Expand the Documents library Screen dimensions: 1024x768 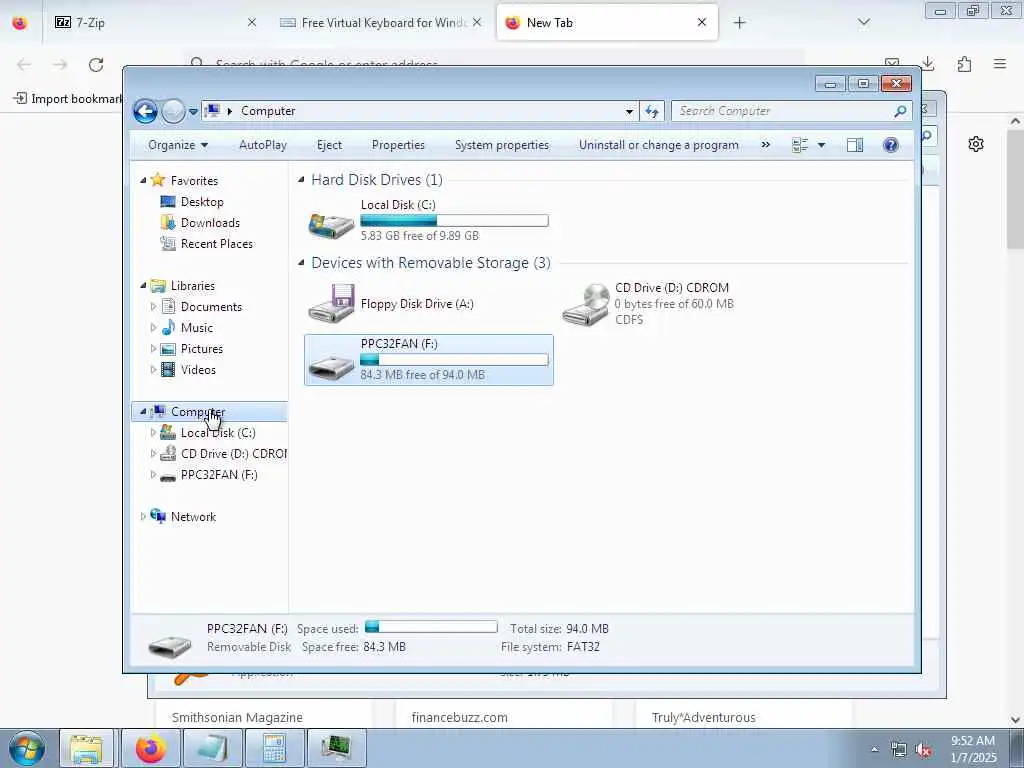click(x=153, y=306)
